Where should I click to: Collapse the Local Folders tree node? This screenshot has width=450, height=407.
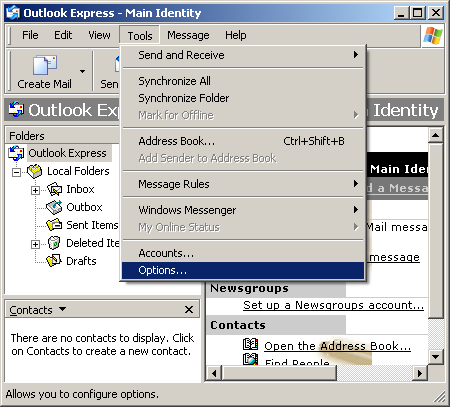pos(16,172)
